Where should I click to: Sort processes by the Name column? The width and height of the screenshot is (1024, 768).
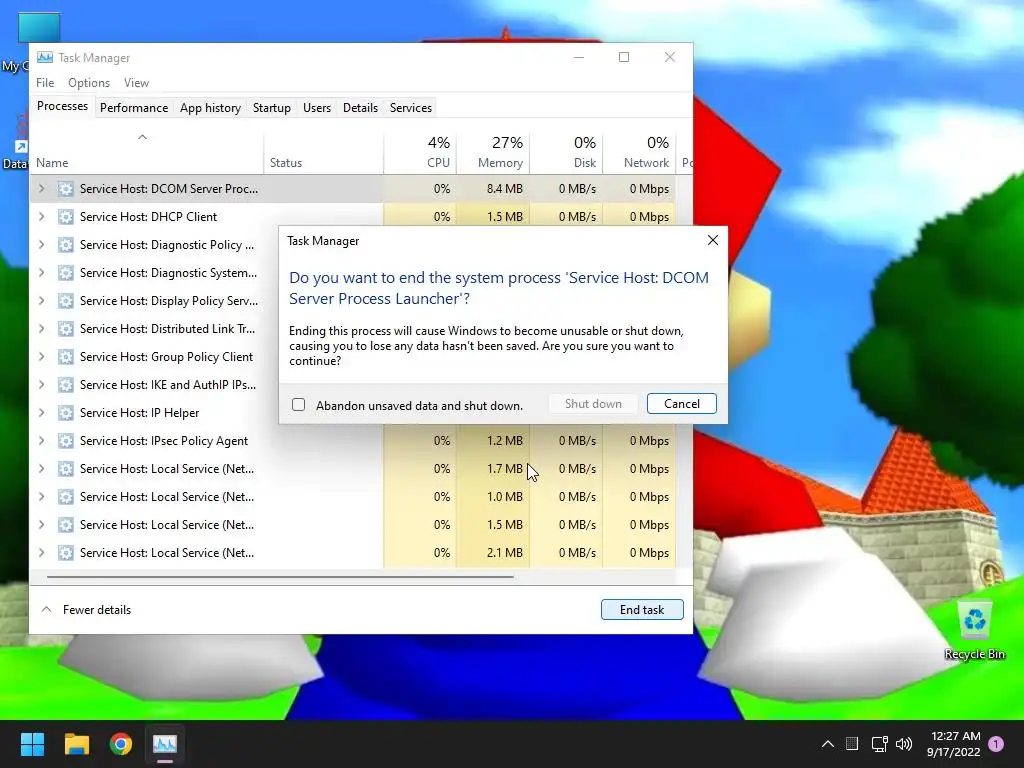click(146, 153)
